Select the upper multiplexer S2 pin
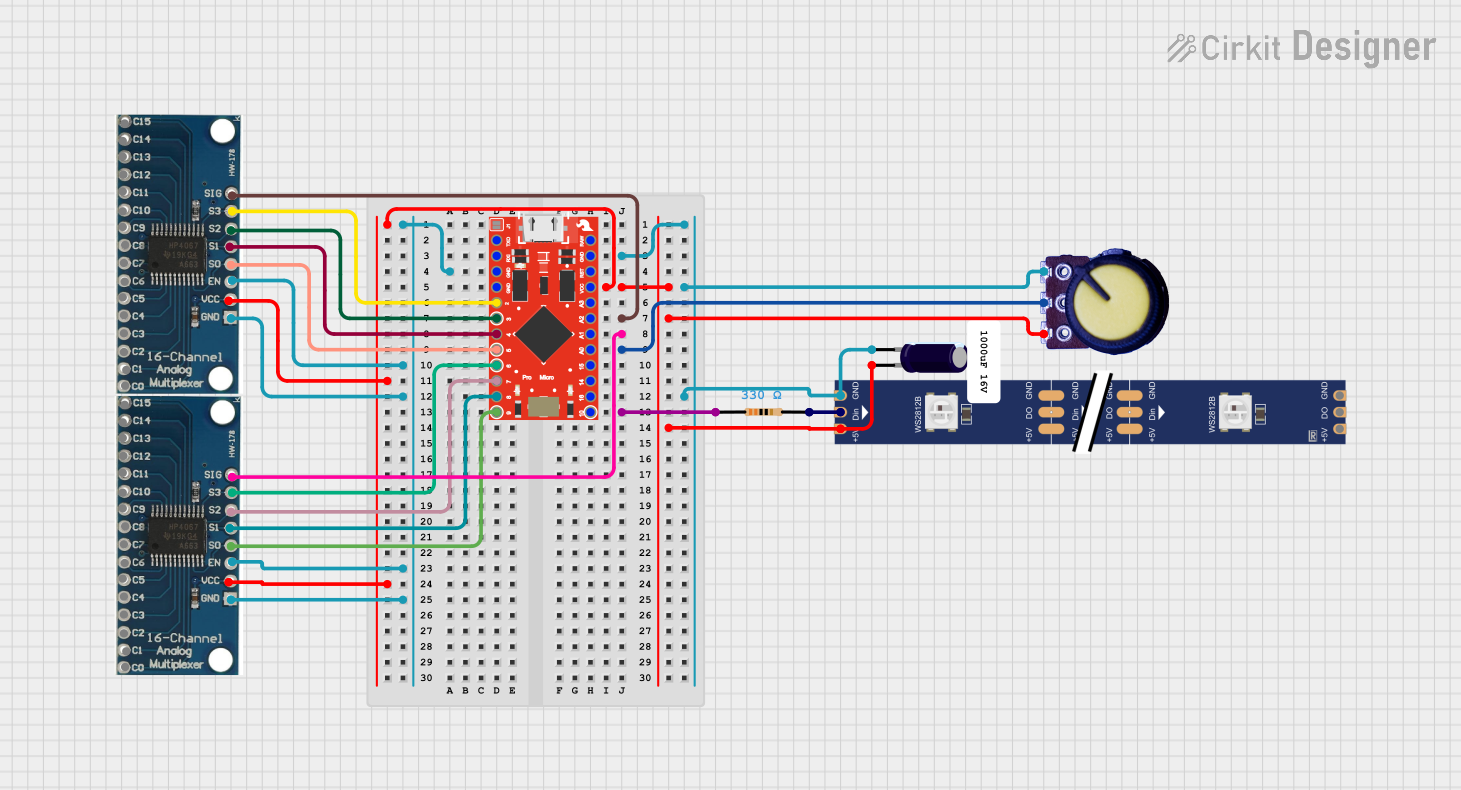 232,229
